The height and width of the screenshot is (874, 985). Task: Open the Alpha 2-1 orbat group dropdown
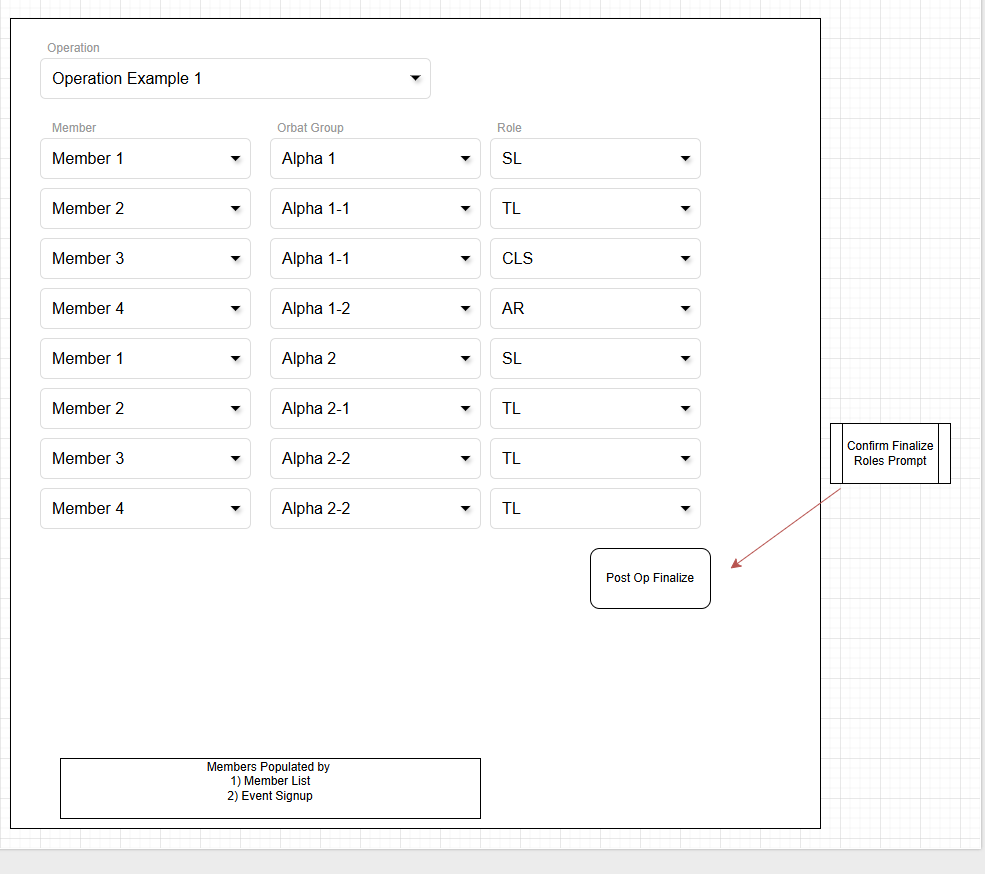click(375, 409)
